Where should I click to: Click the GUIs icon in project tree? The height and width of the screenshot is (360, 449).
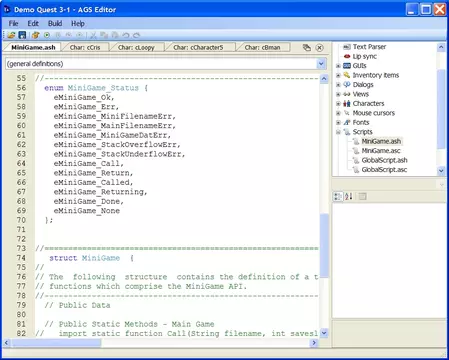(347, 66)
